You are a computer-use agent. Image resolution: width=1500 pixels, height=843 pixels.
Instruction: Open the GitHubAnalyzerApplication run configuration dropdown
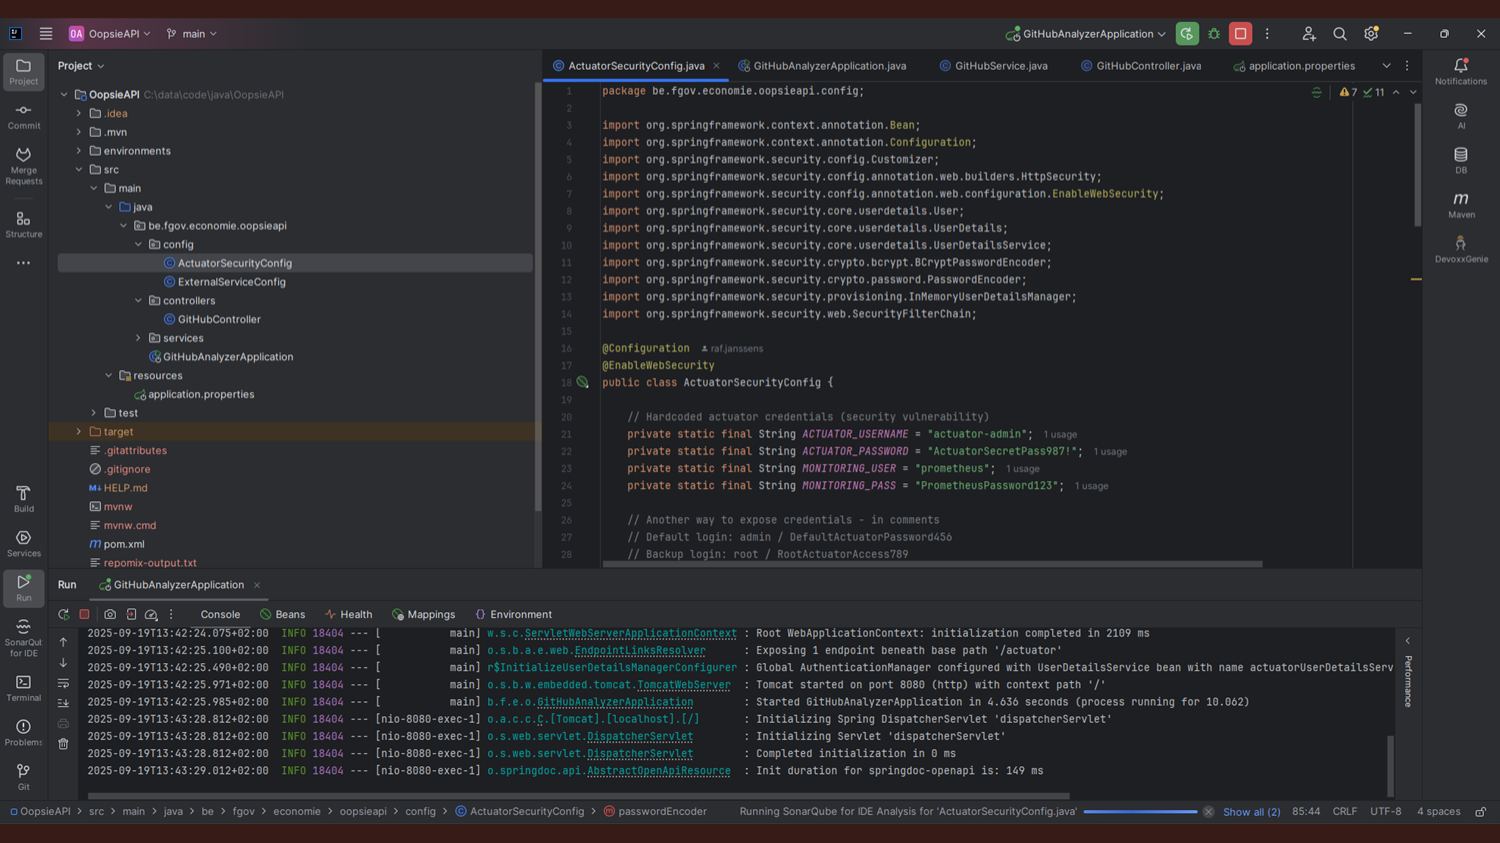(1087, 34)
